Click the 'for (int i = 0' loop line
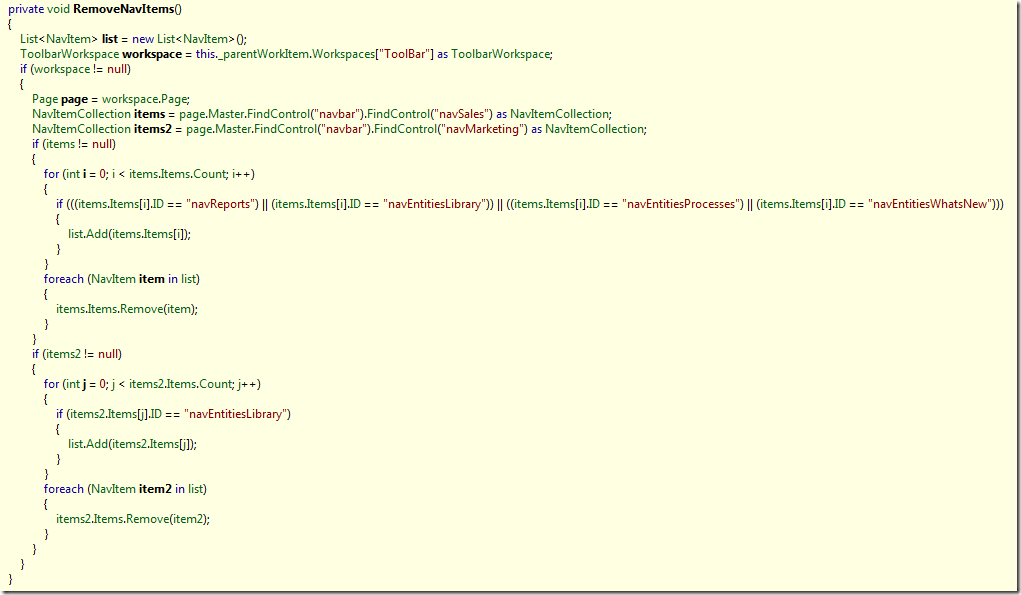 pyautogui.click(x=149, y=174)
